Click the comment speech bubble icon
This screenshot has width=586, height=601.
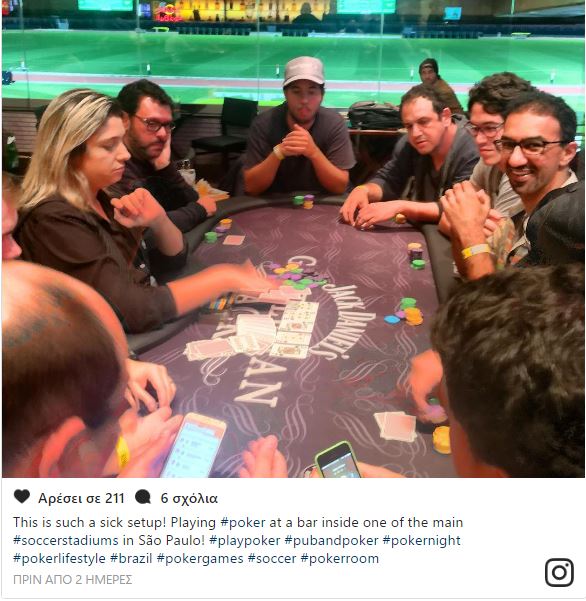[x=143, y=498]
